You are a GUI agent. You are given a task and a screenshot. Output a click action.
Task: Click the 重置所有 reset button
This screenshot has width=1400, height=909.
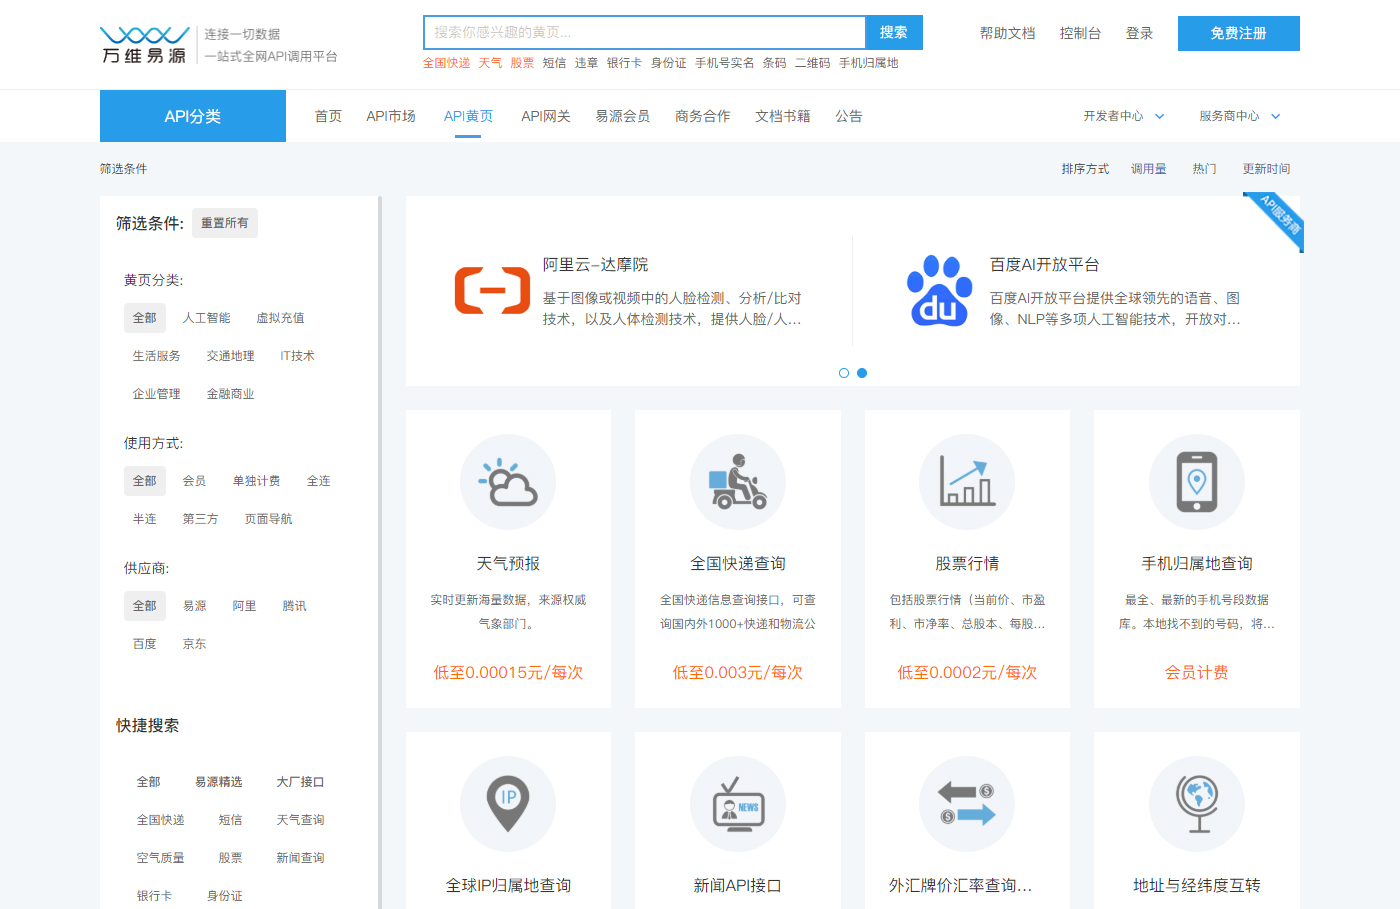[225, 223]
